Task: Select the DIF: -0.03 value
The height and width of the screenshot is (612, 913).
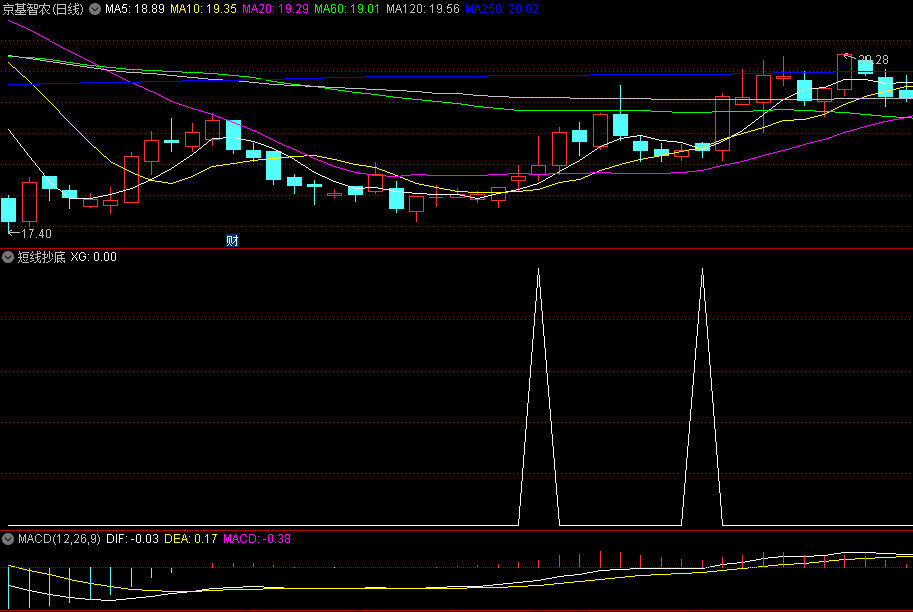Action: point(132,539)
